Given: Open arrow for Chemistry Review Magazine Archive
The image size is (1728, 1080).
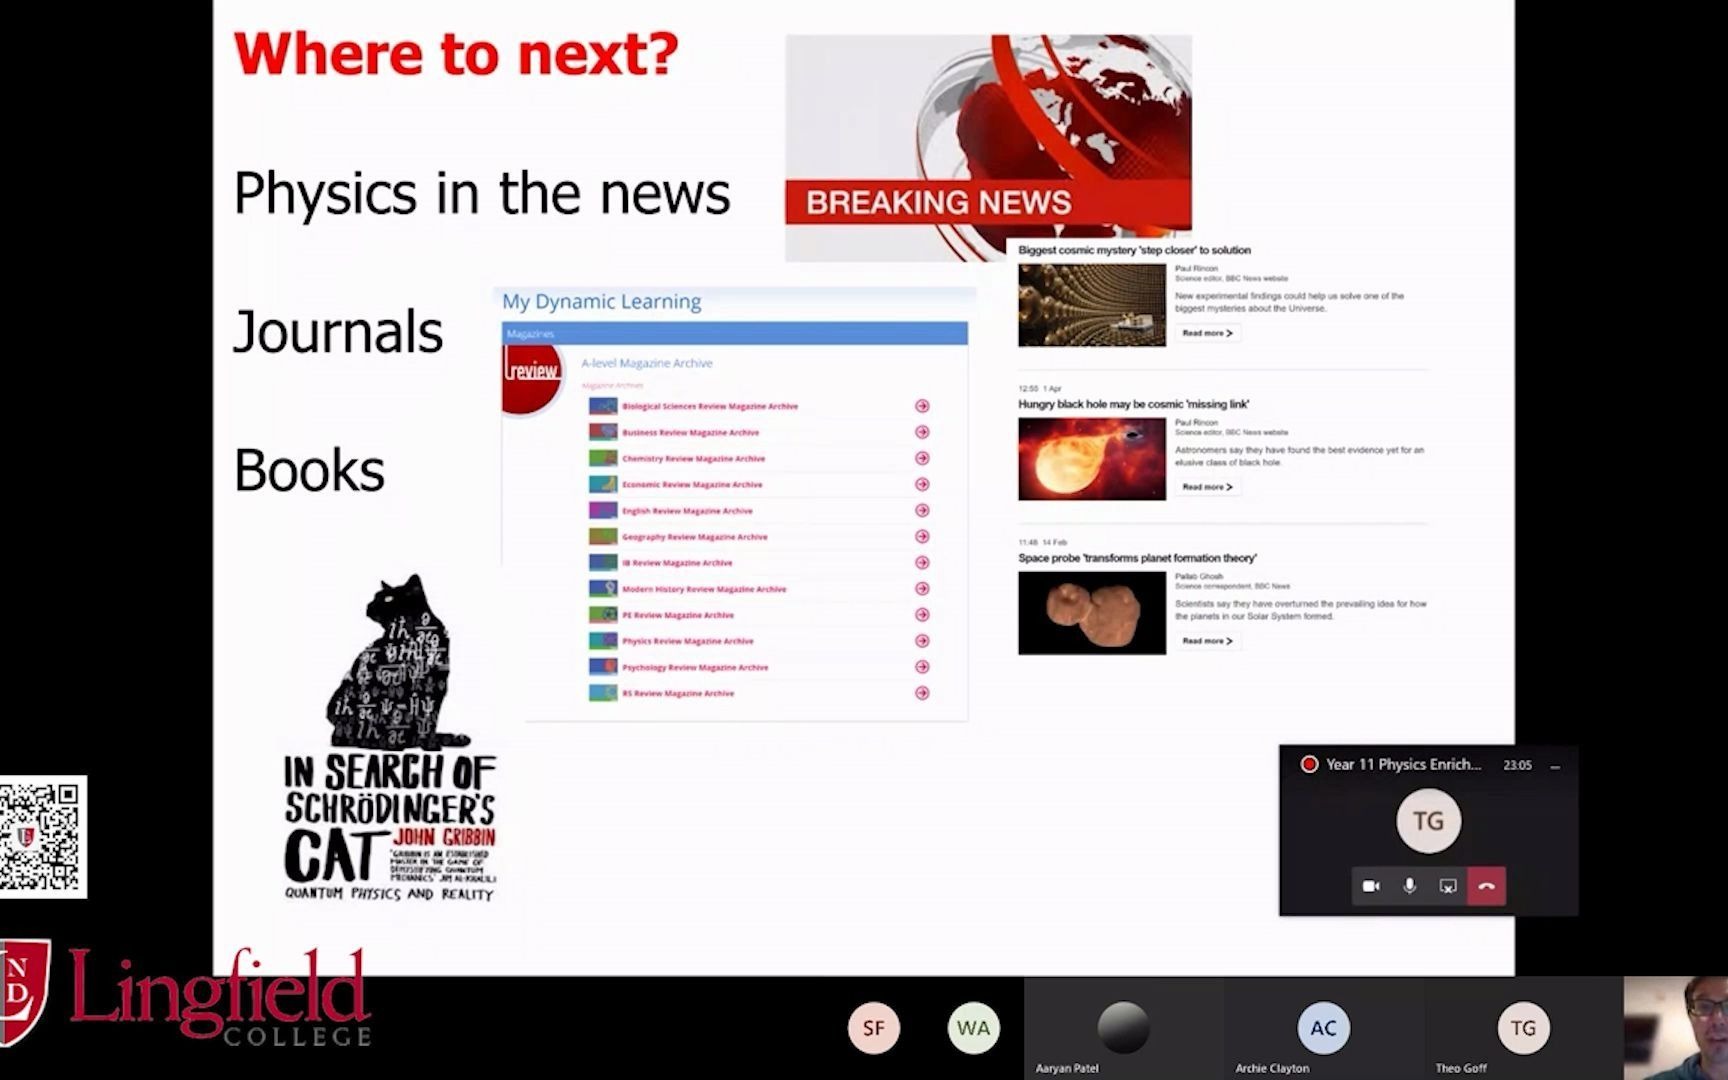Looking at the screenshot, I should (922, 458).
